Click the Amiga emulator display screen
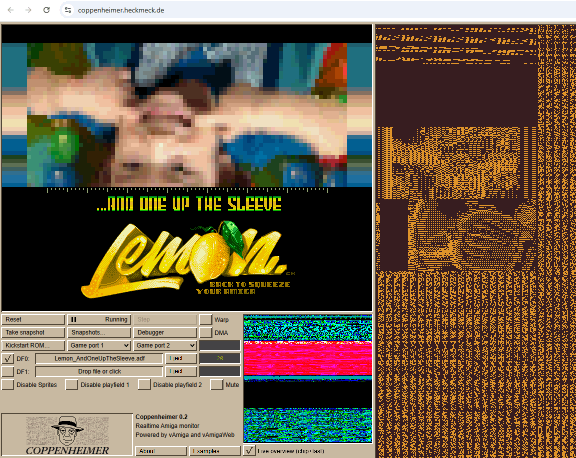The image size is (576, 458). (187, 167)
